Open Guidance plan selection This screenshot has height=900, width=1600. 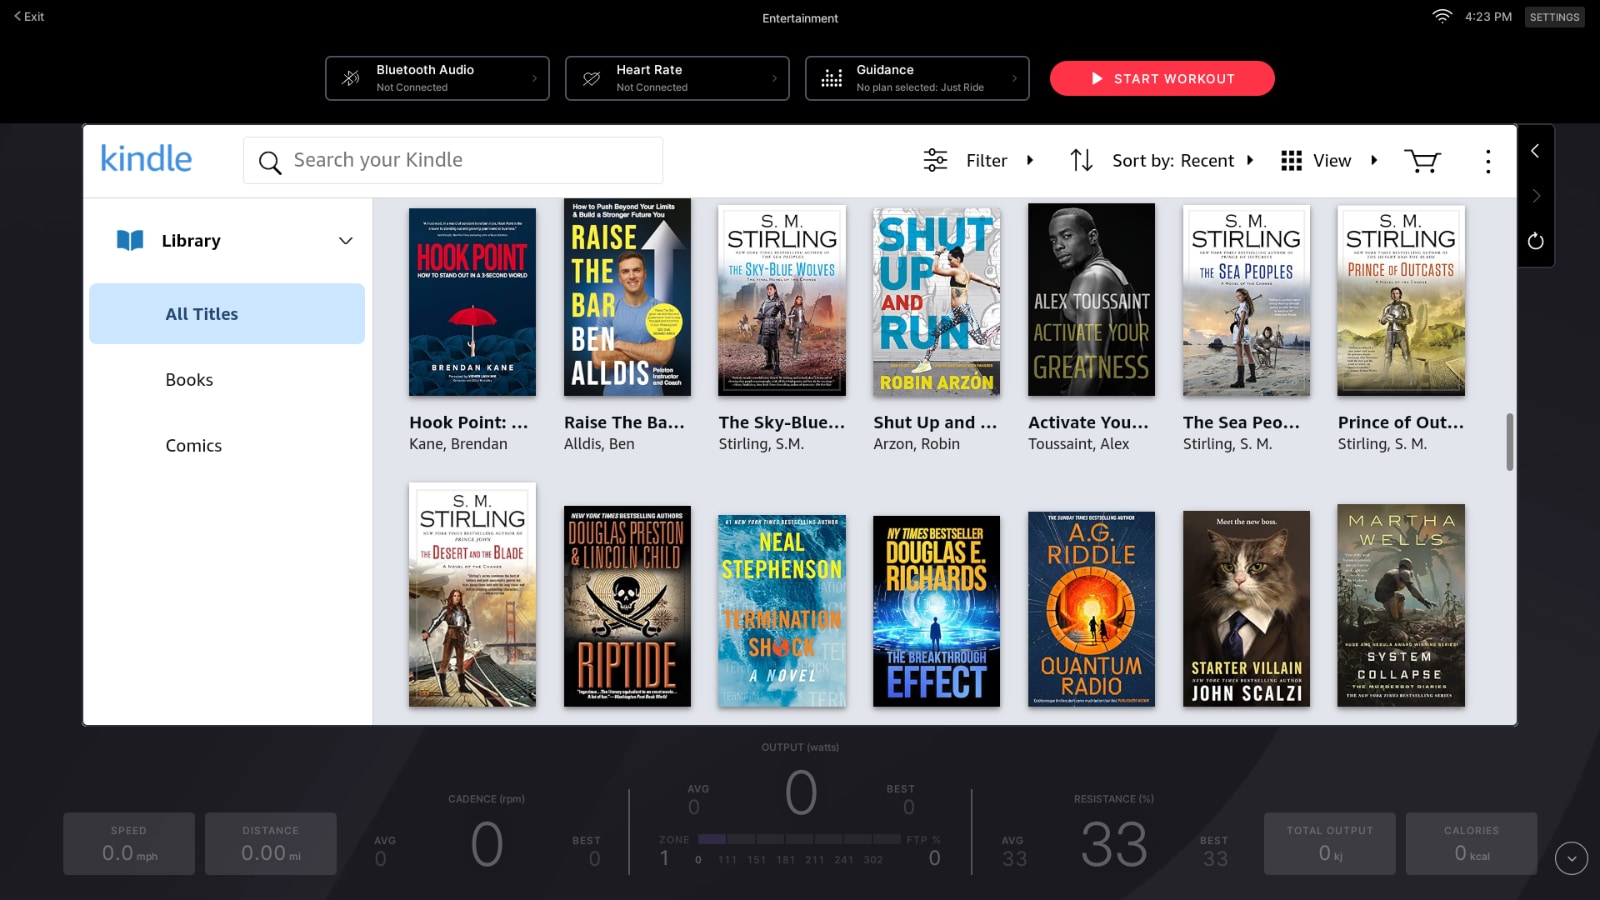[917, 78]
